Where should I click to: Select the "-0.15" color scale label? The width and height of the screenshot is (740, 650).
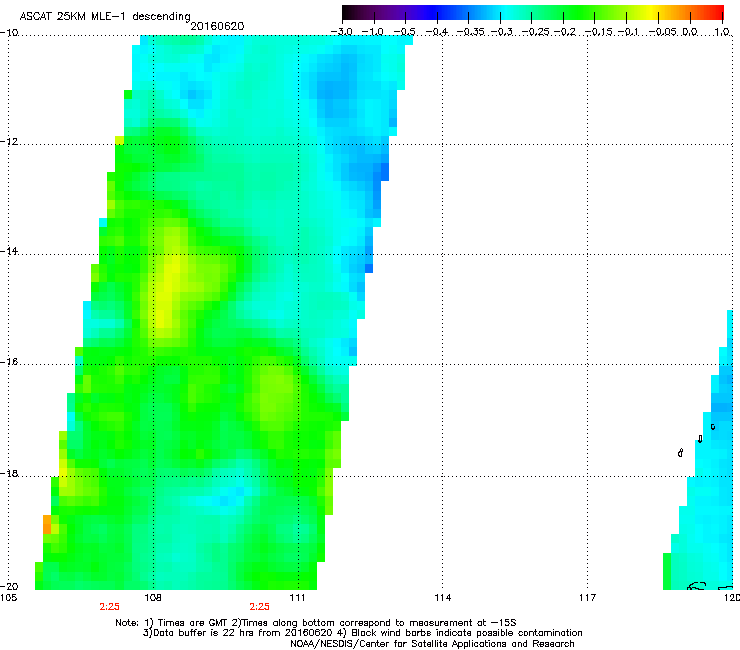[x=599, y=32]
